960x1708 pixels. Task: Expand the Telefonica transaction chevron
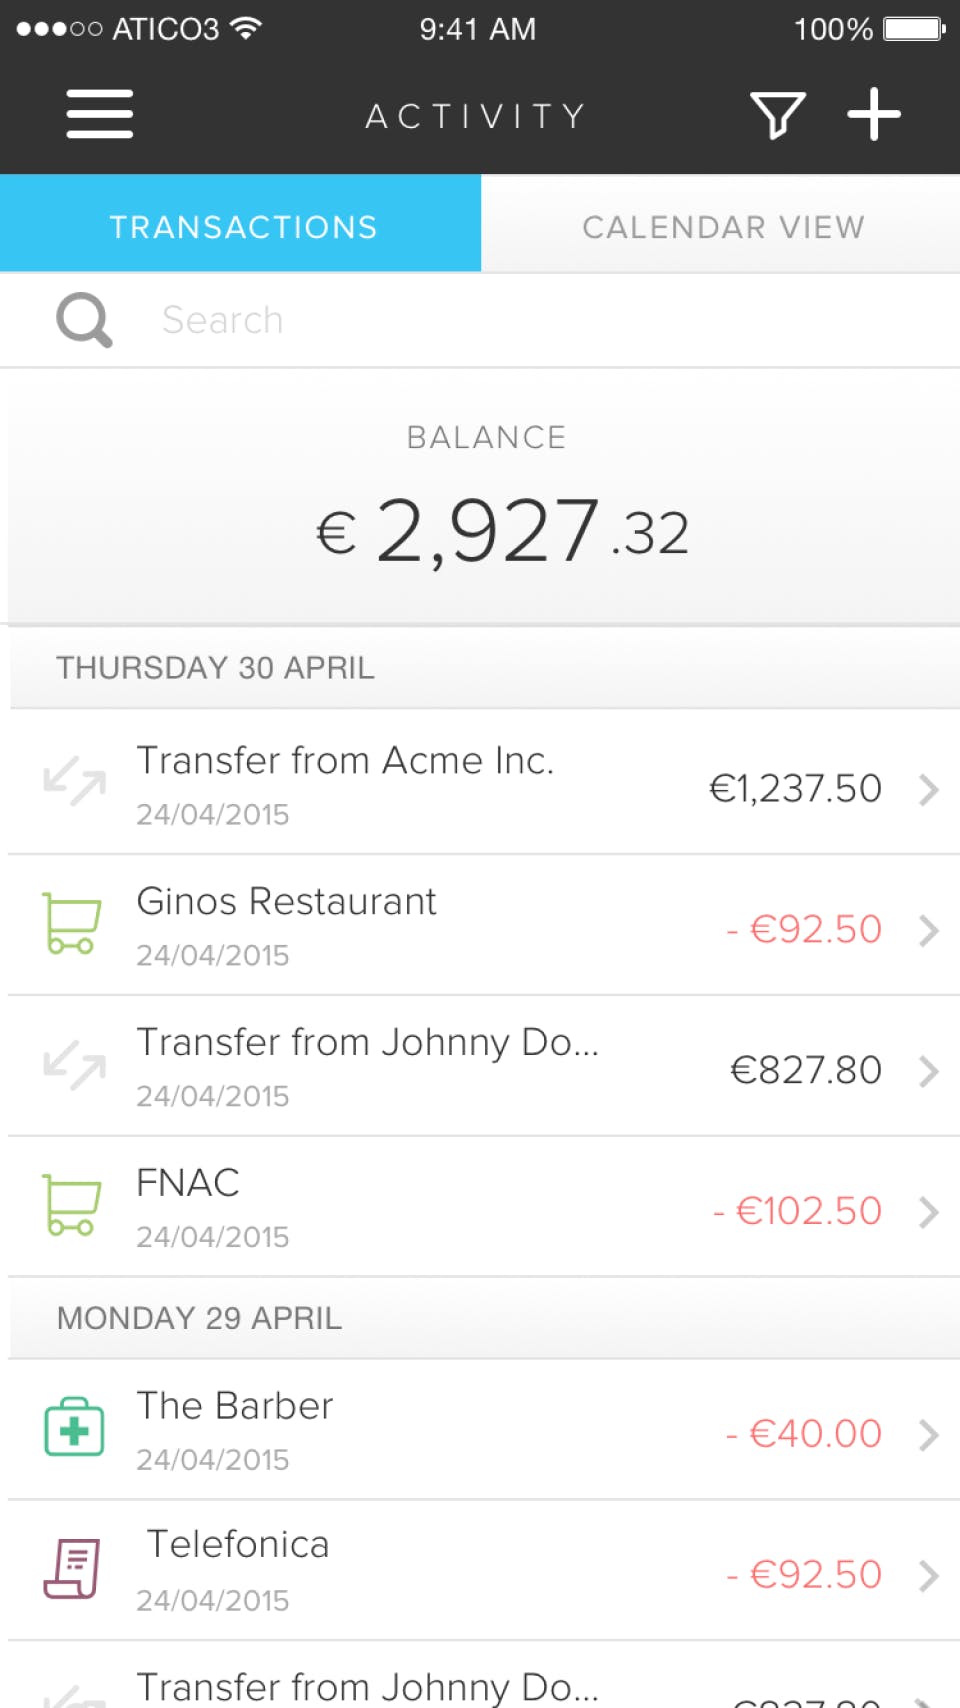click(929, 1576)
